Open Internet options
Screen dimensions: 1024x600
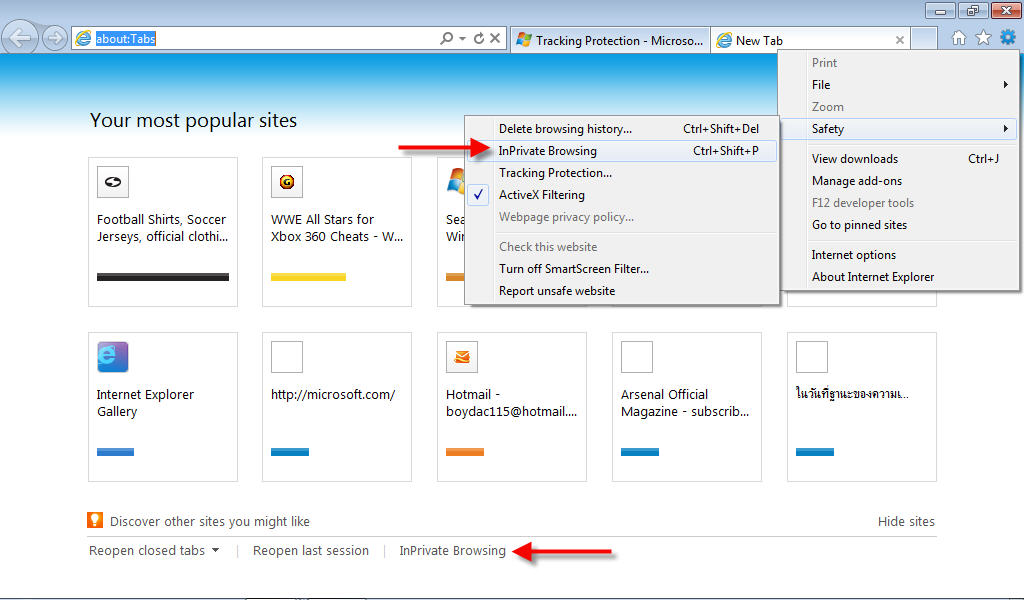[899, 255]
